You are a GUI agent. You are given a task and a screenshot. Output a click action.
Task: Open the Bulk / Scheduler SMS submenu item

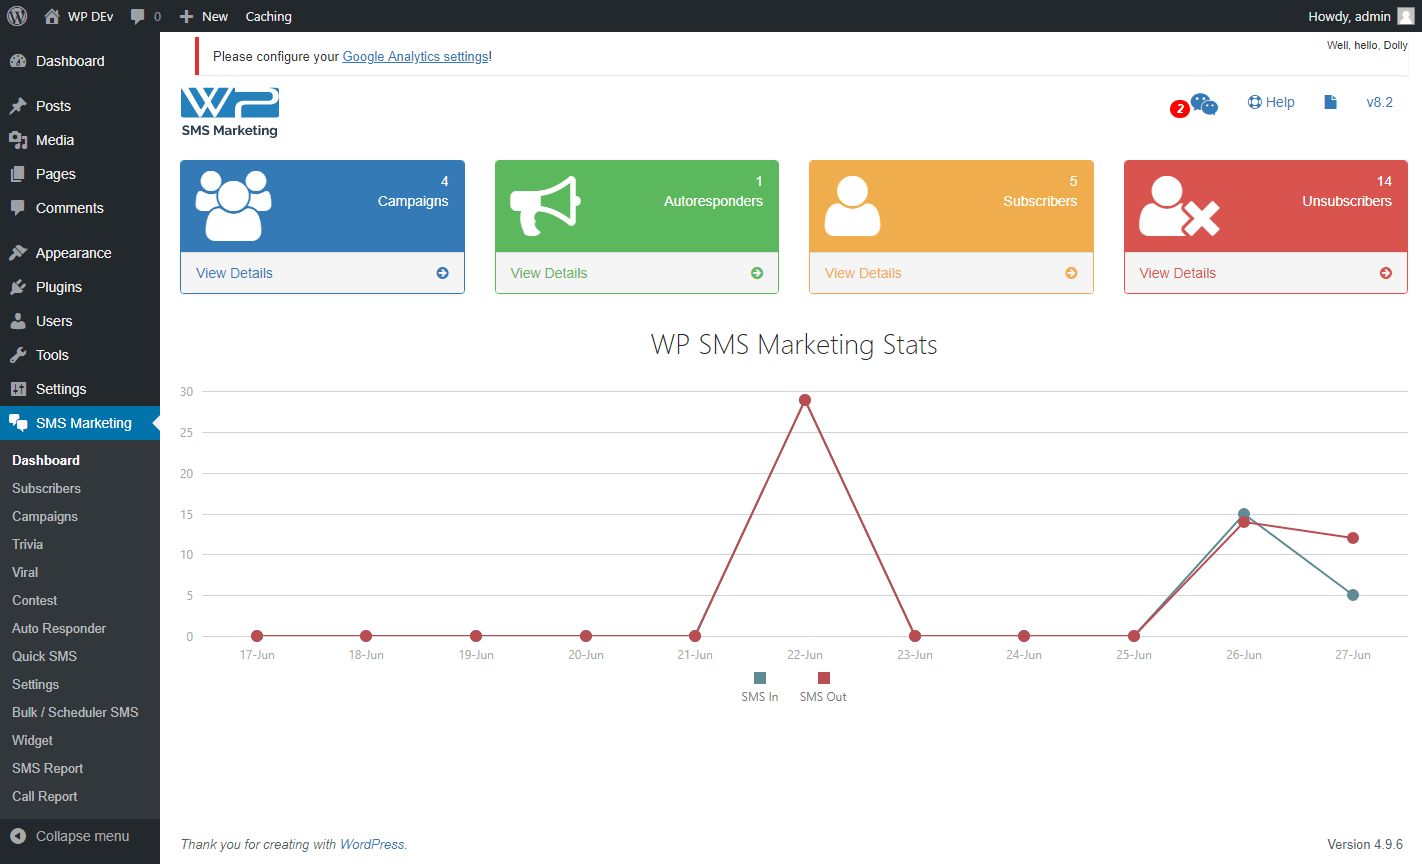pos(75,712)
